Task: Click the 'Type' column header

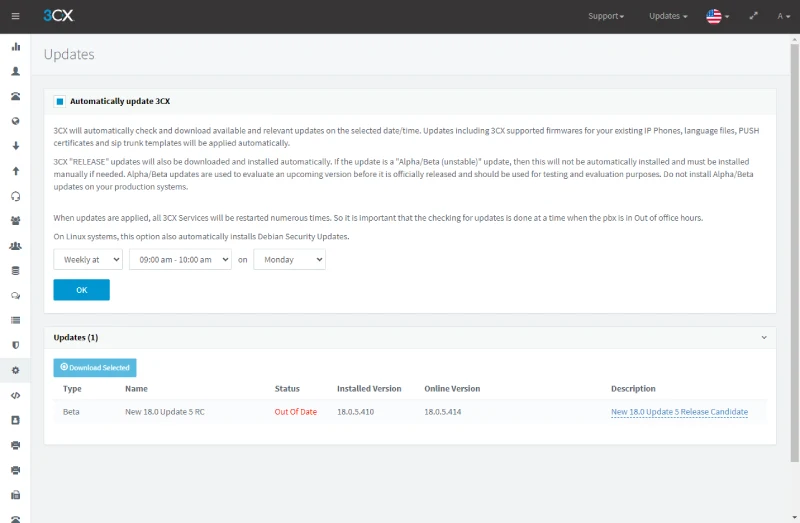Action: click(72, 389)
